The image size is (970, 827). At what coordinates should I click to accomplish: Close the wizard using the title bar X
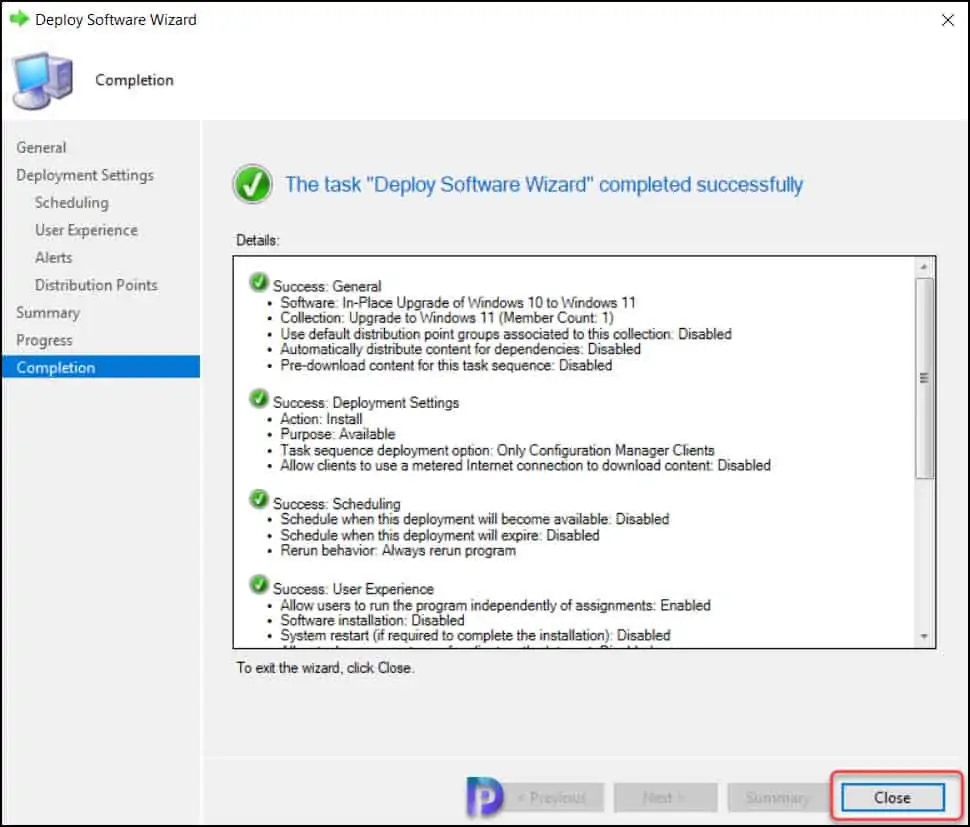coord(947,20)
